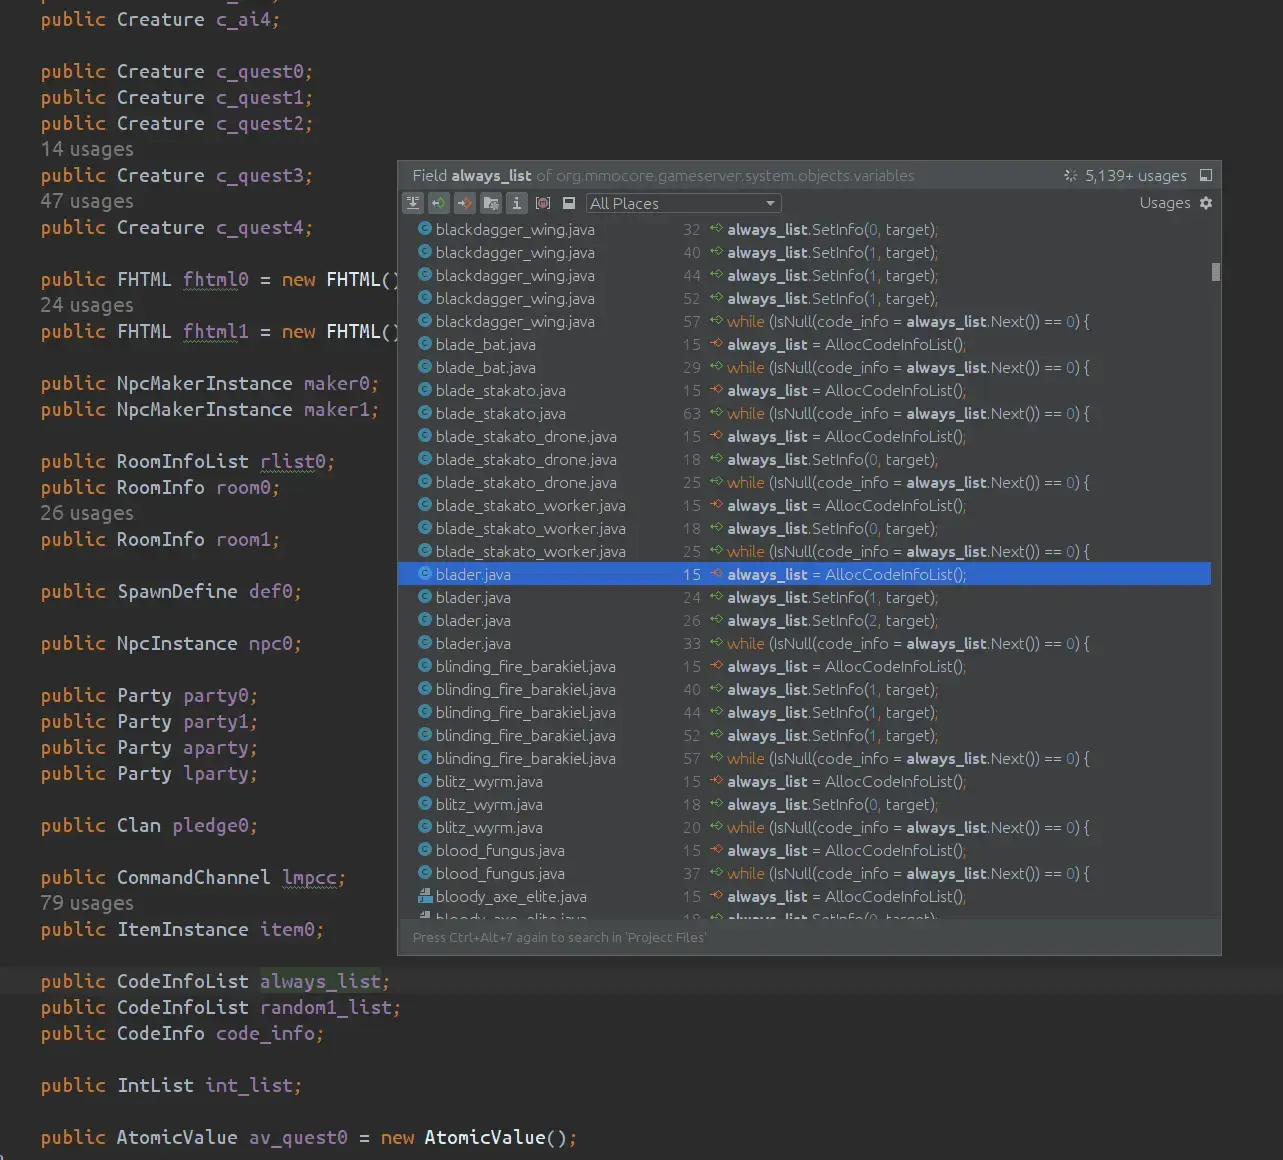1283x1160 pixels.
Task: Click the download-arrow icon in usages toolbar
Action: tap(413, 203)
